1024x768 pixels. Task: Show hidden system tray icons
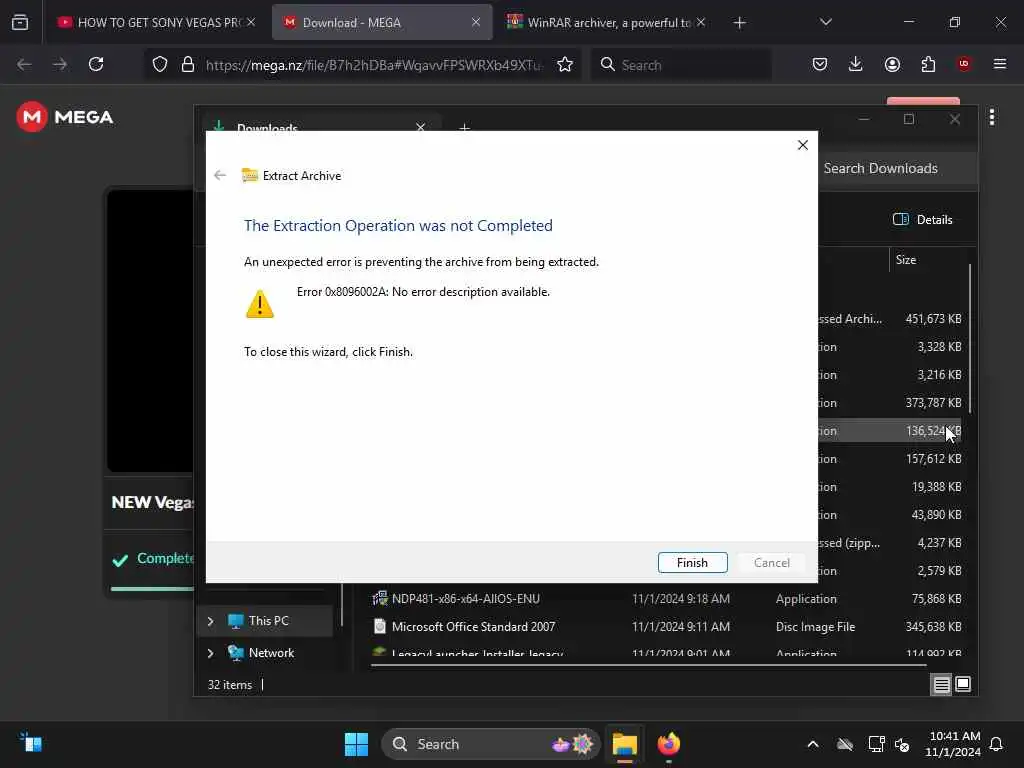[x=812, y=744]
